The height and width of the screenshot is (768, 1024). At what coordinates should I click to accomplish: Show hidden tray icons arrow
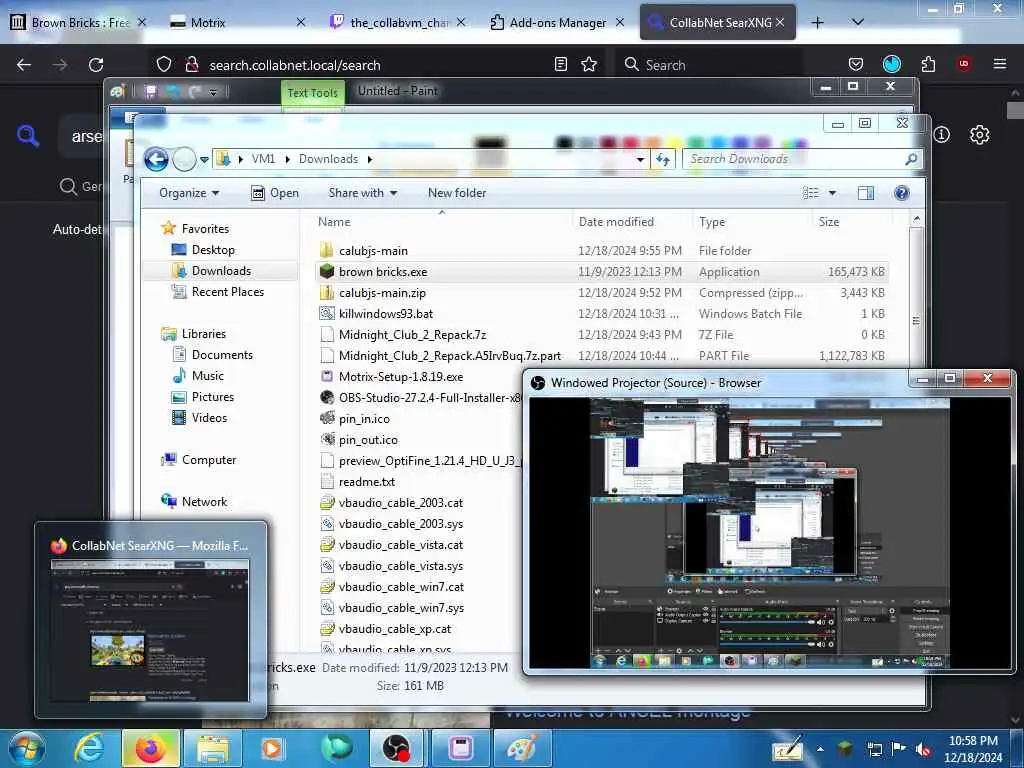tap(820, 749)
